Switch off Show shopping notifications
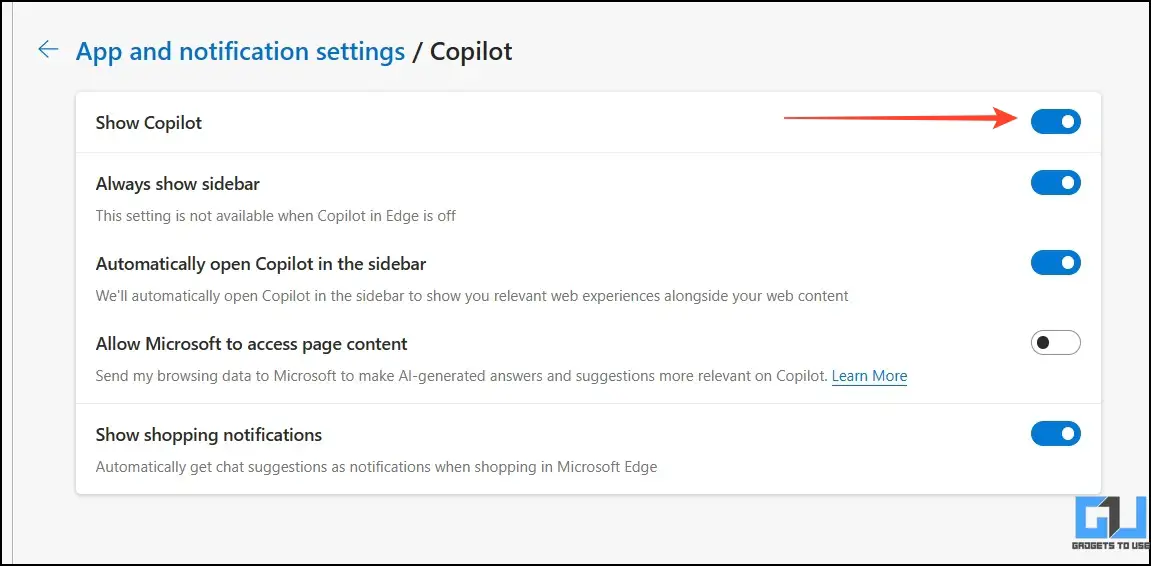The image size is (1151, 566). click(x=1056, y=433)
